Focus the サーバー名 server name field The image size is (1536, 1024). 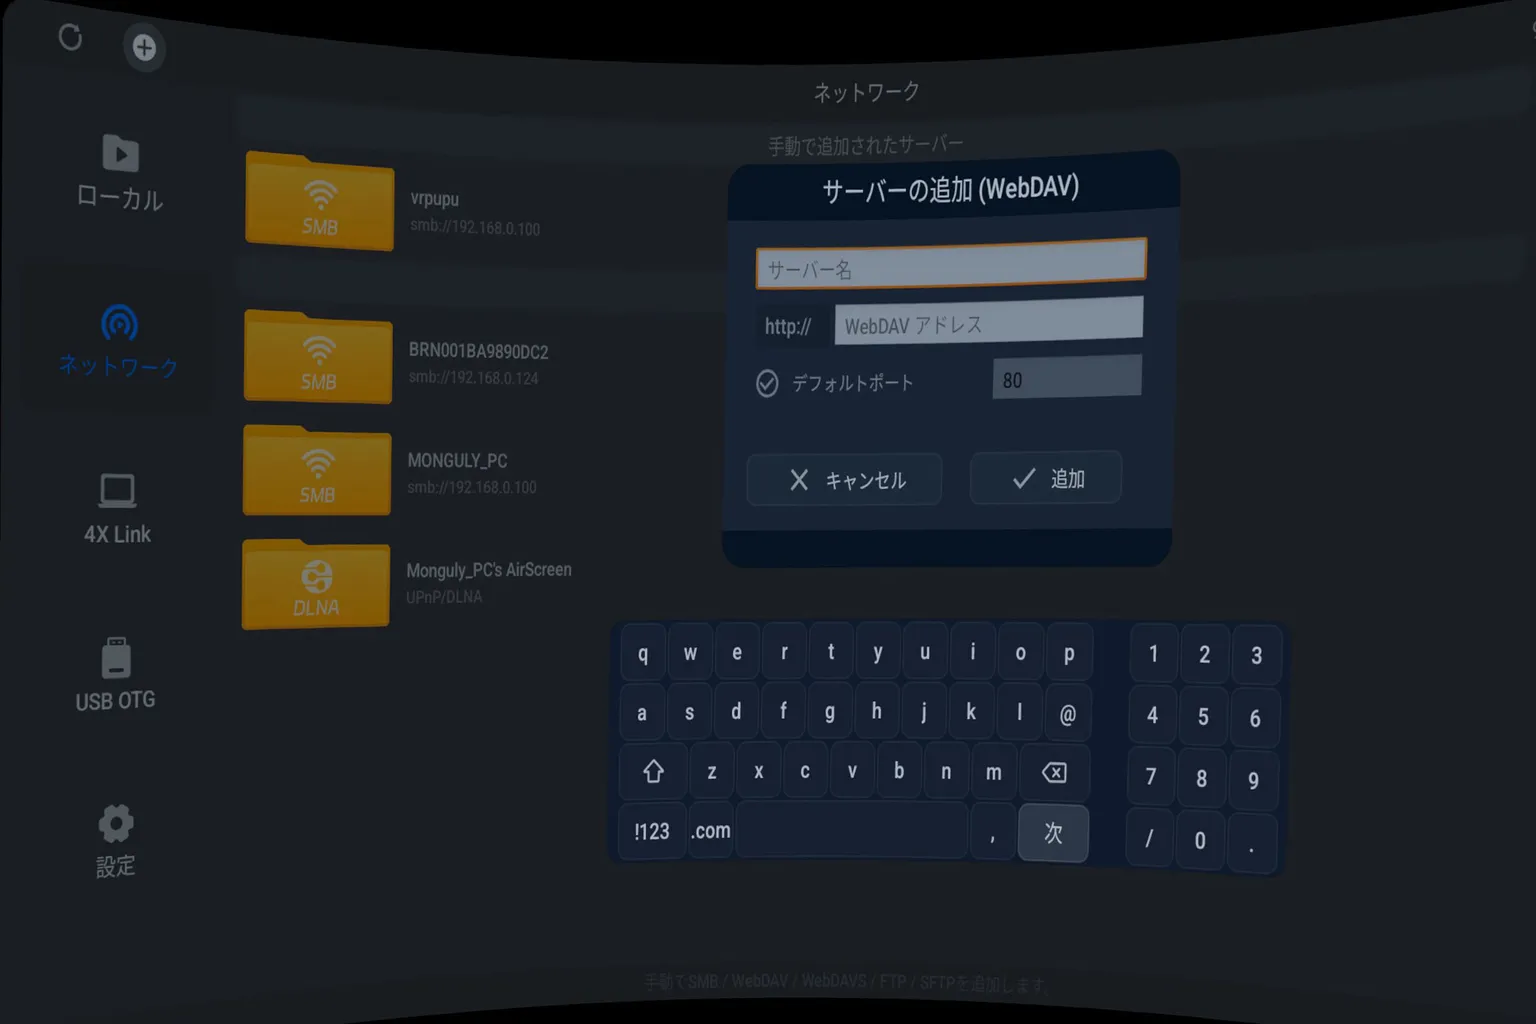click(x=951, y=264)
